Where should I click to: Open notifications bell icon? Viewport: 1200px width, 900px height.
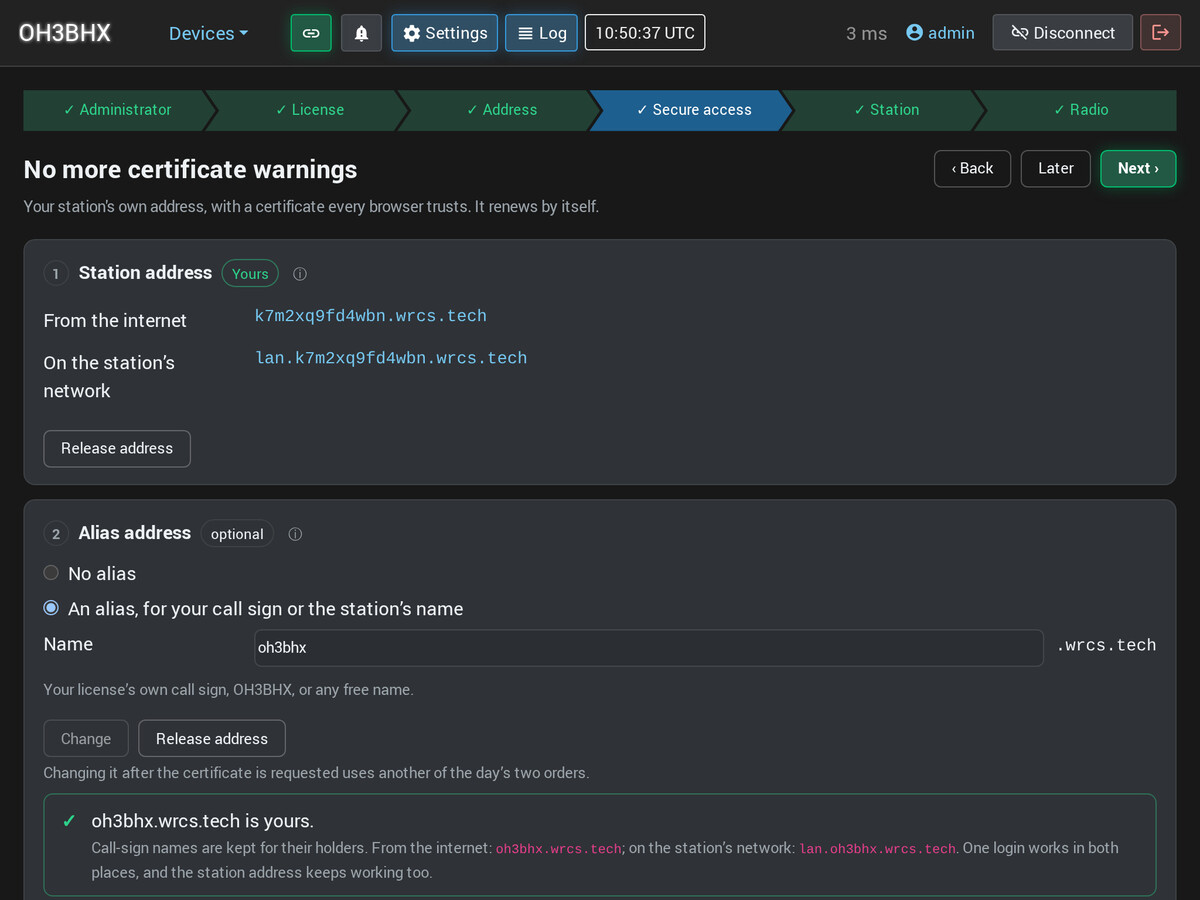pyautogui.click(x=361, y=33)
